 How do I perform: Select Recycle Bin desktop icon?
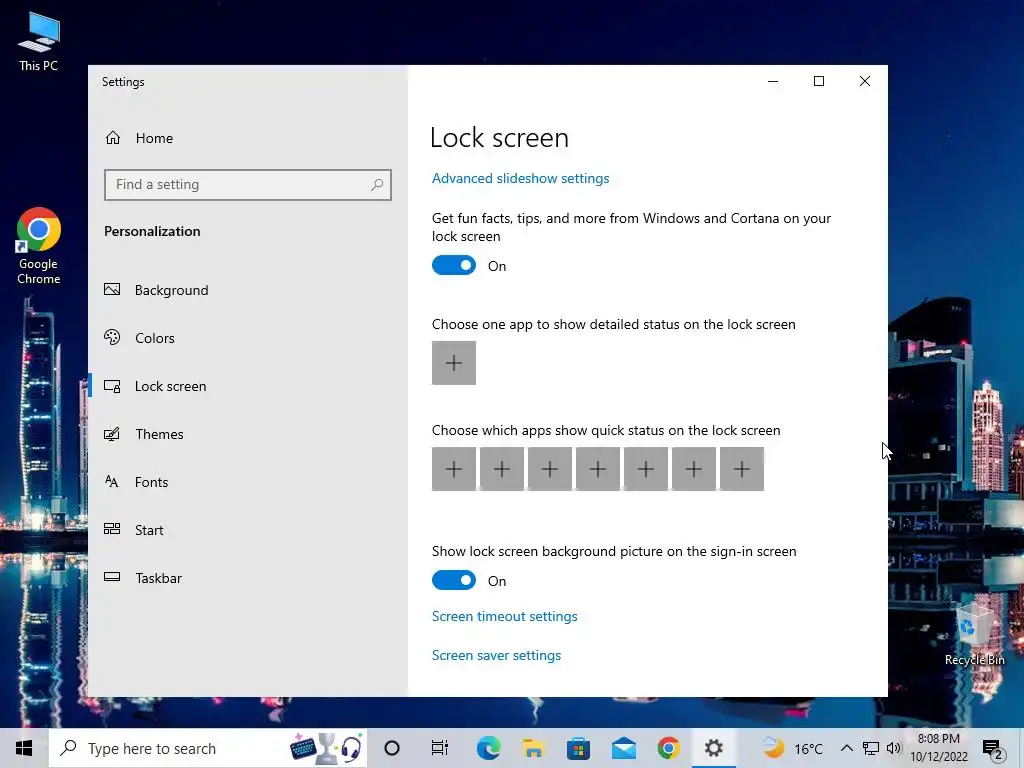pos(974,635)
